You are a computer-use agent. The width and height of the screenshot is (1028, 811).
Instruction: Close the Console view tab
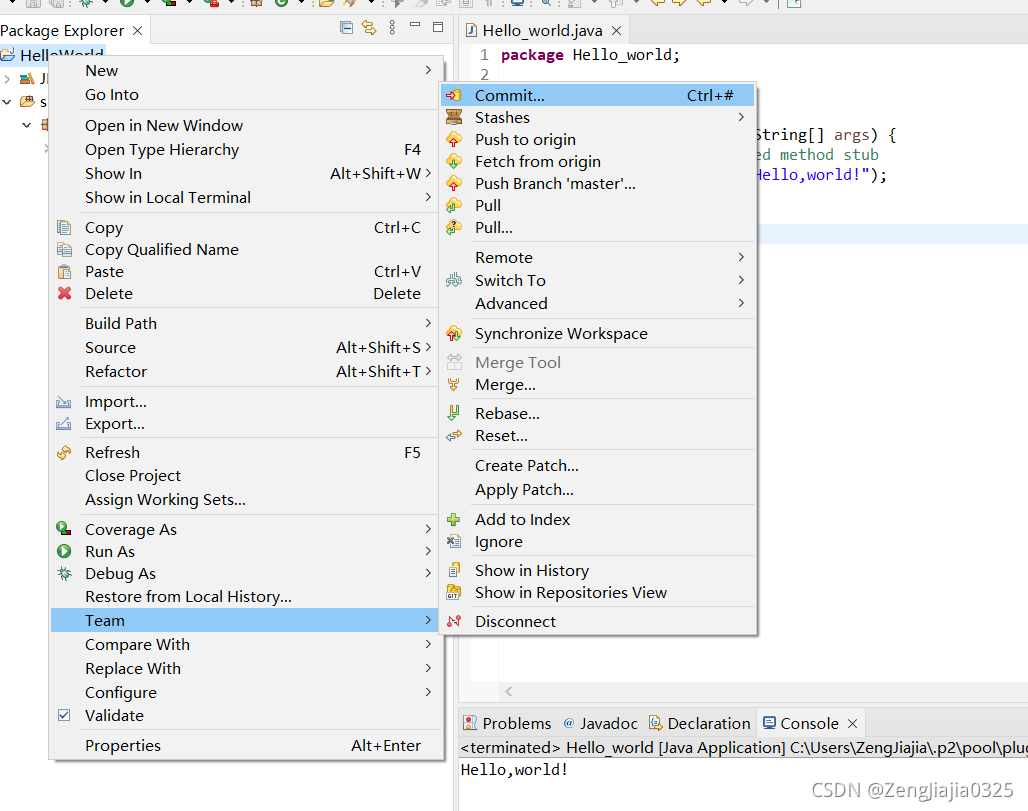(852, 723)
